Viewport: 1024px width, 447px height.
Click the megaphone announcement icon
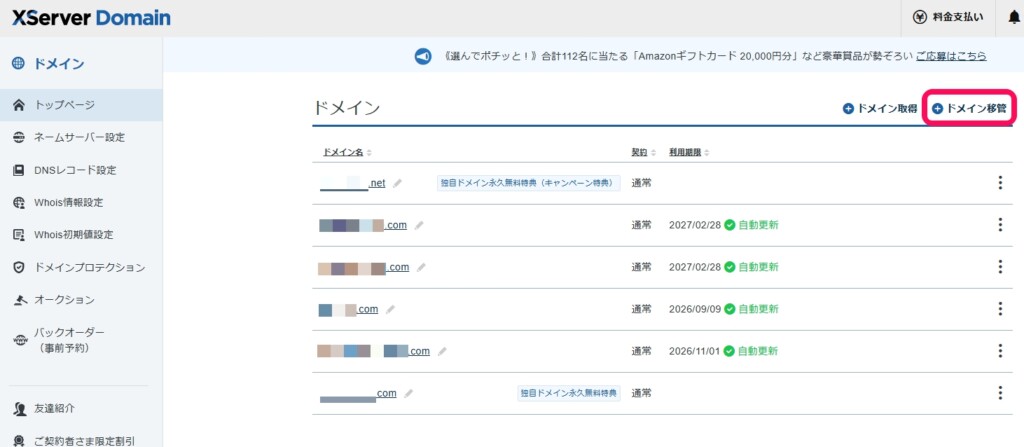click(423, 56)
